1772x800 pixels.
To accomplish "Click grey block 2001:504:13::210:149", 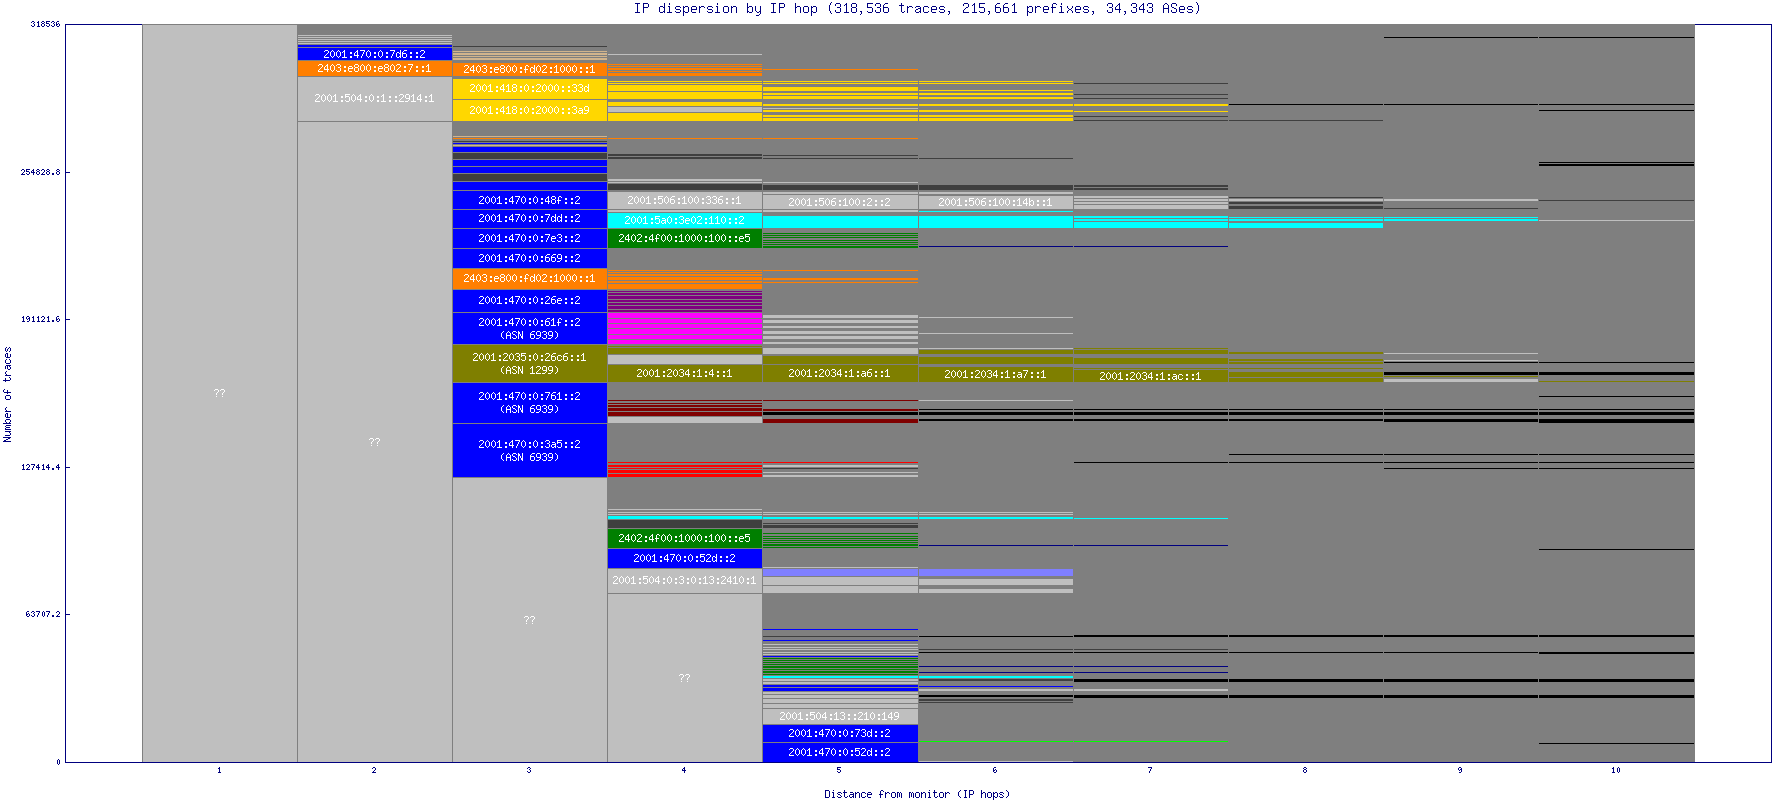I will 839,716.
